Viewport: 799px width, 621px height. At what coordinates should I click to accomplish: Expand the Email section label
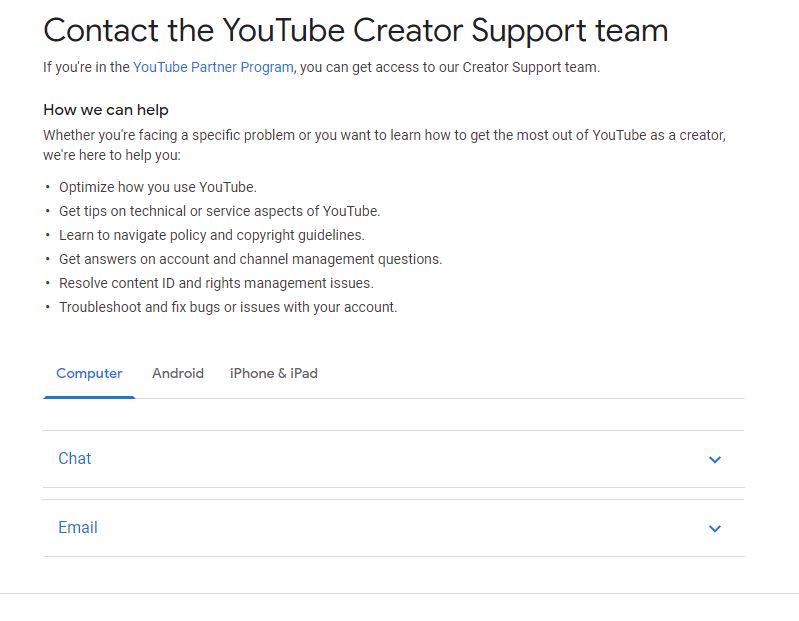(77, 528)
